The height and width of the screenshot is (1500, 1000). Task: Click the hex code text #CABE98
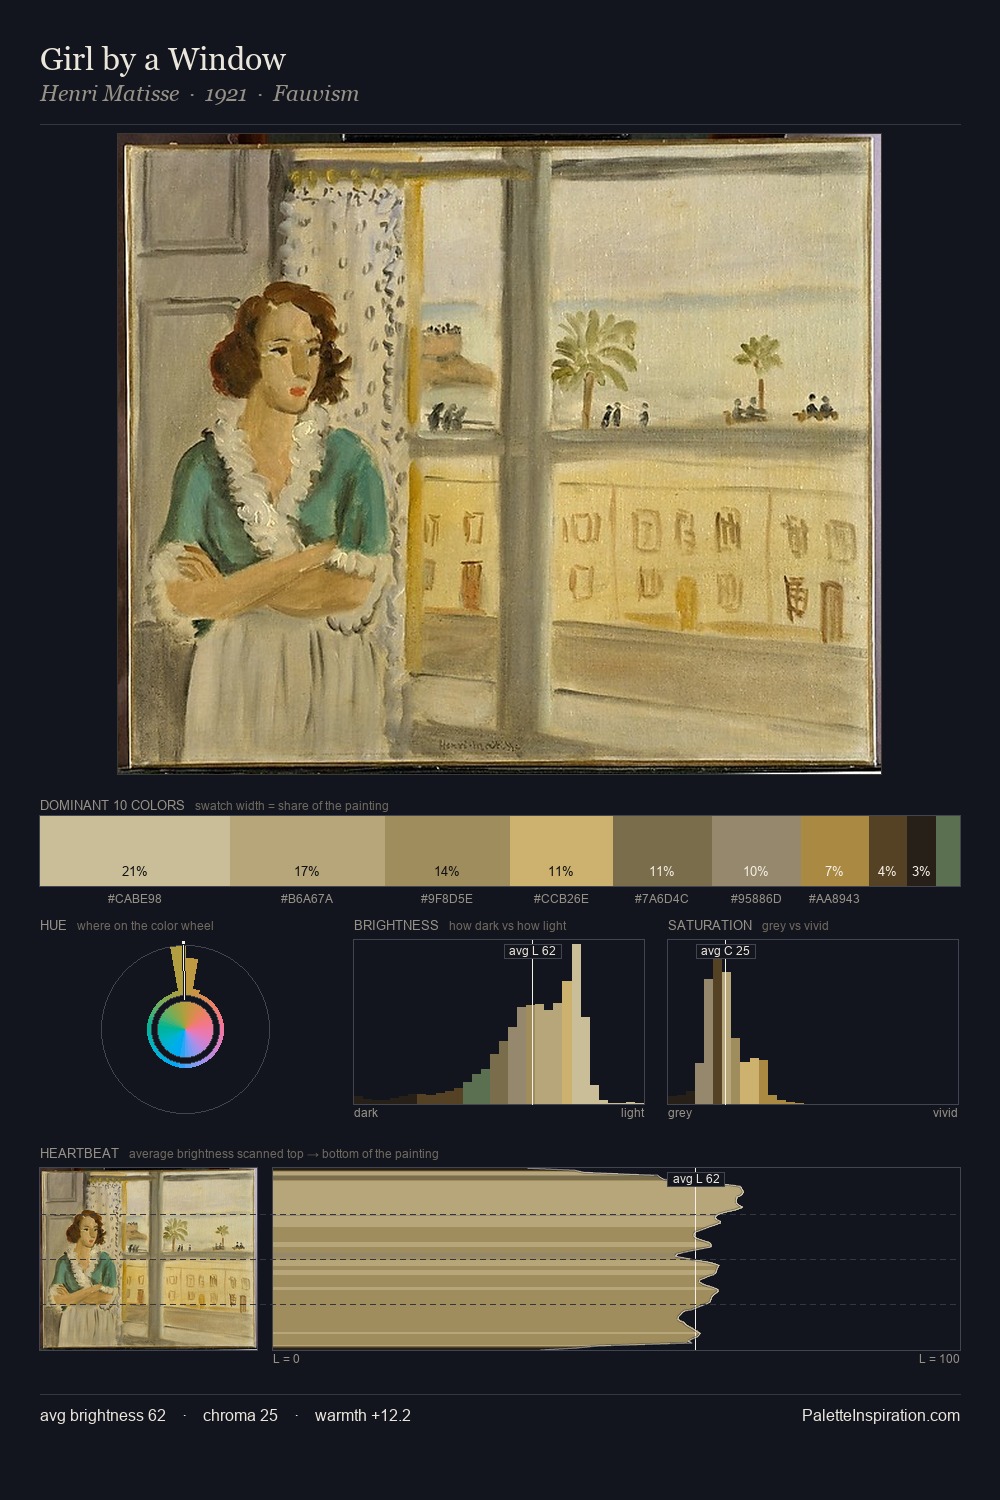point(134,899)
